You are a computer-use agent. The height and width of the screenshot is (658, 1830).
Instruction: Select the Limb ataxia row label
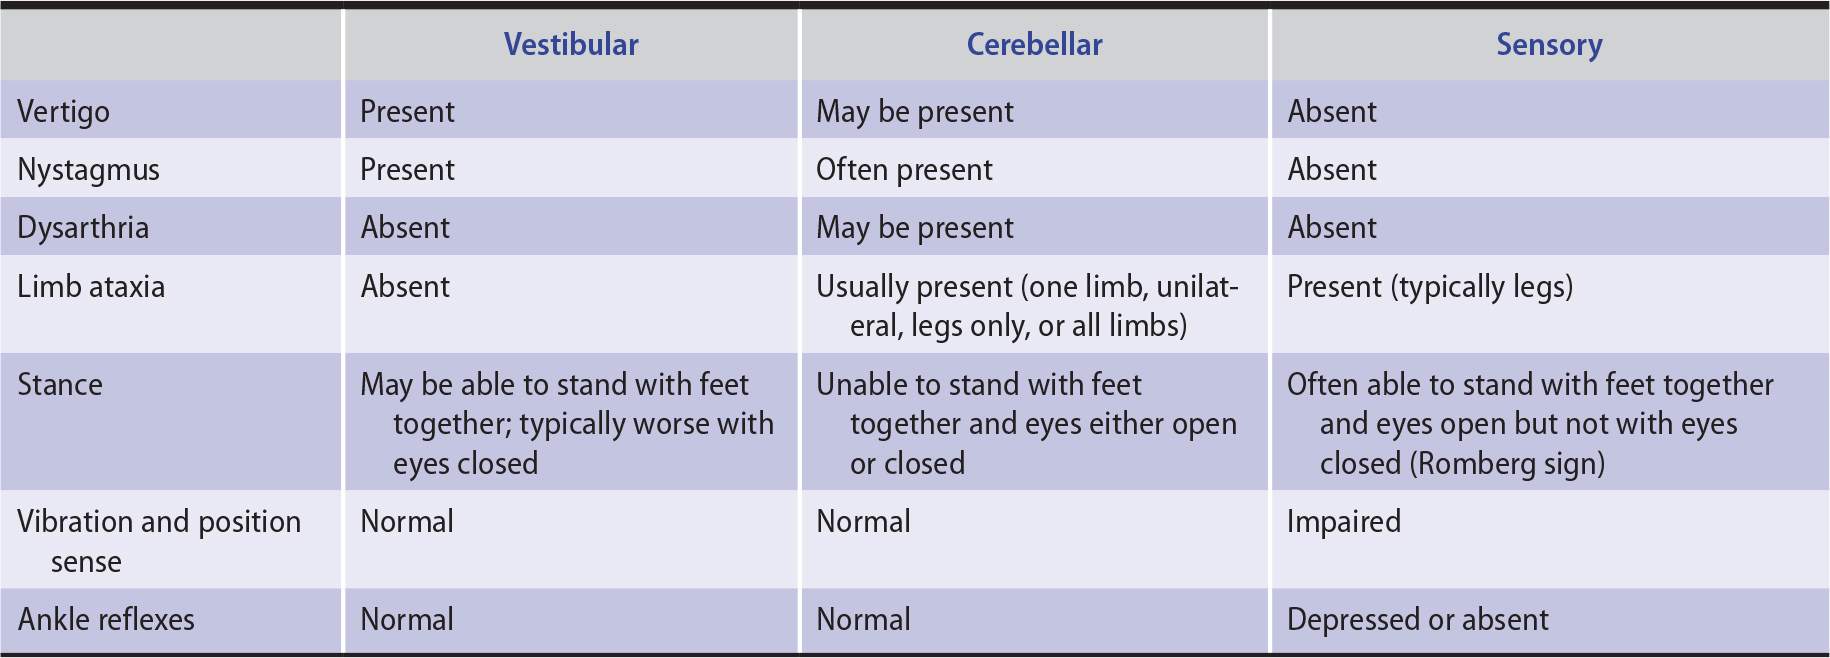tap(91, 287)
